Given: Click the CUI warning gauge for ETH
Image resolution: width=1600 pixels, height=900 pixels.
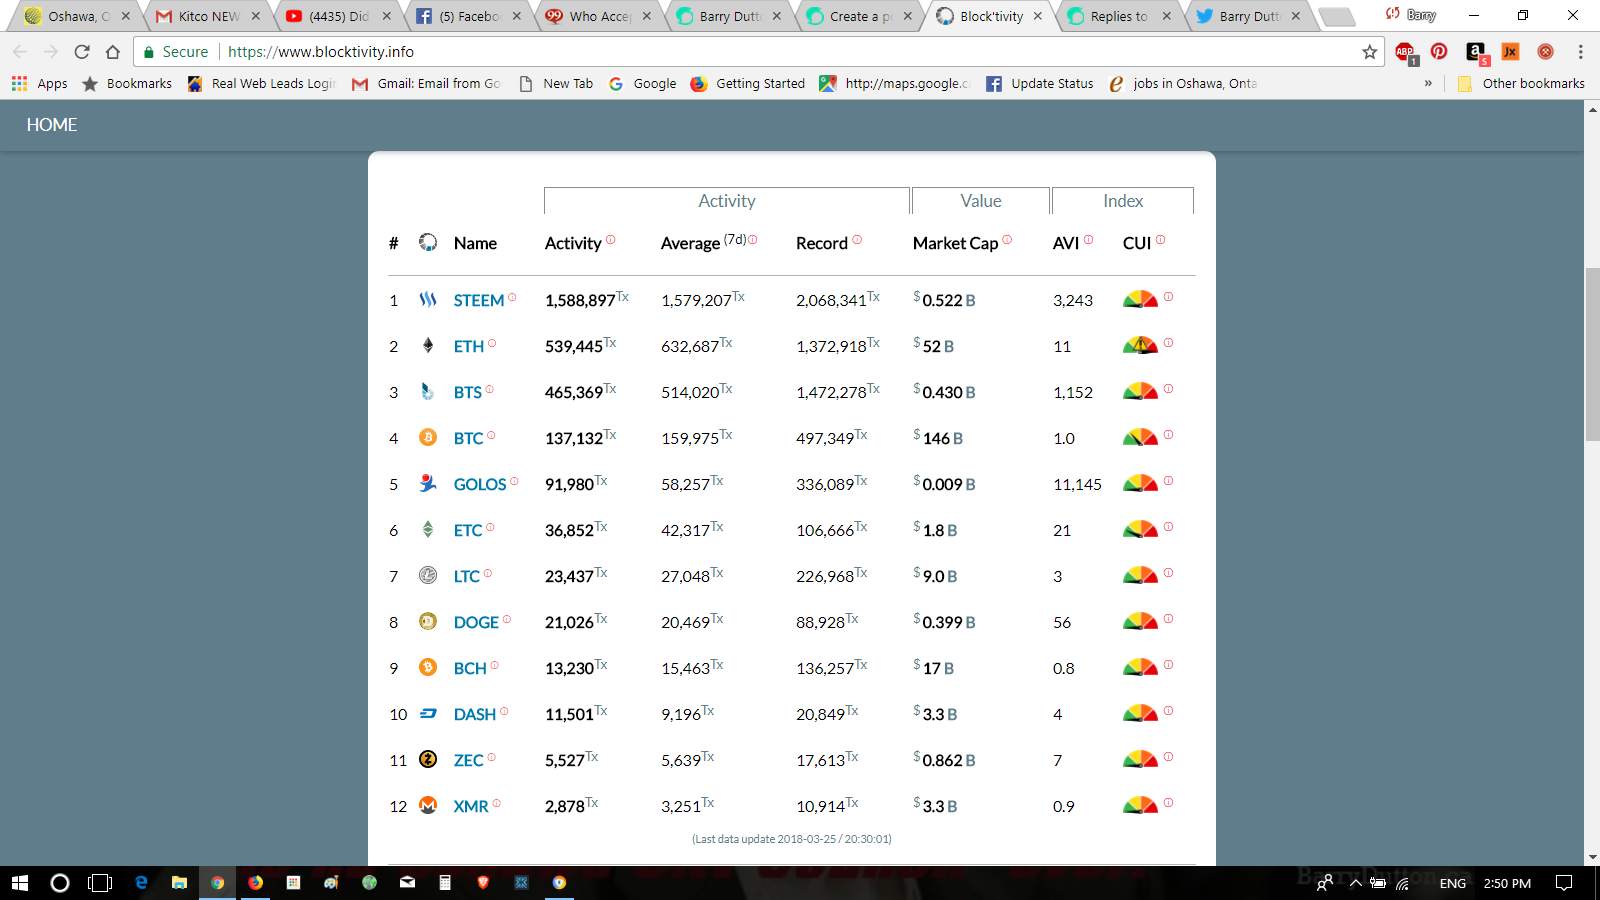Looking at the screenshot, I should [x=1140, y=345].
